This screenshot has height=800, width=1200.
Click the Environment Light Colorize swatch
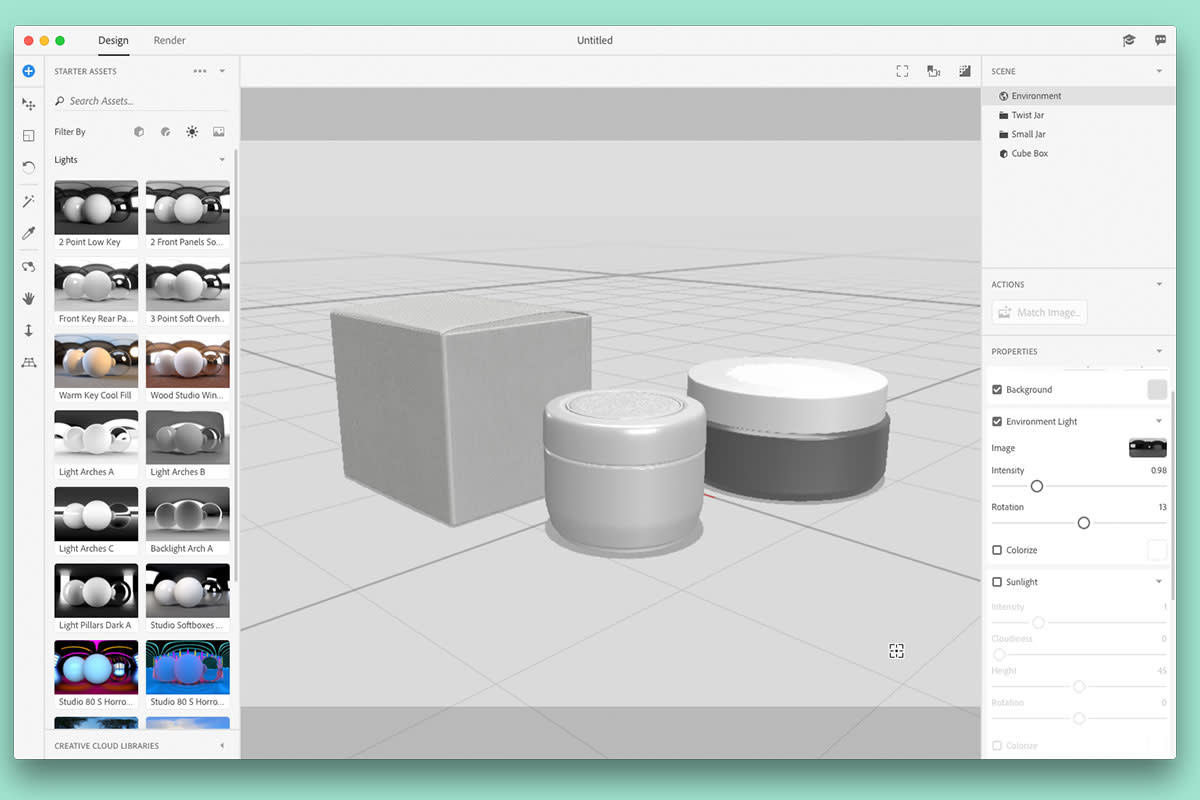pos(1157,550)
